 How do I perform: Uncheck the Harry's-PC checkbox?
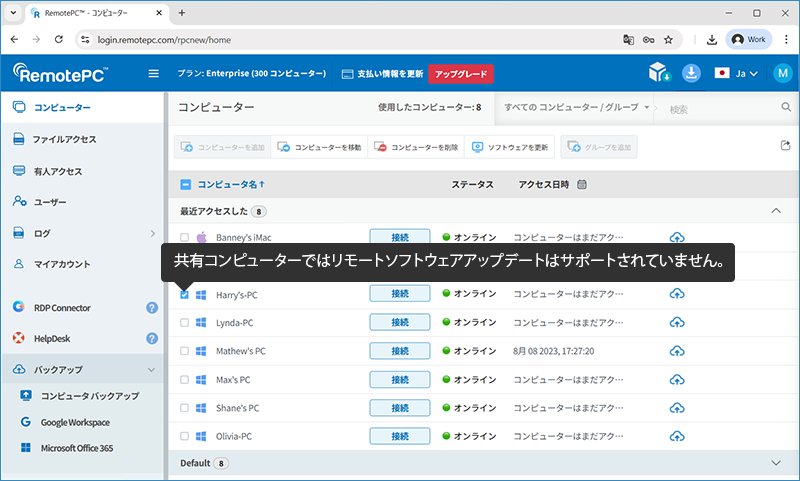click(x=184, y=295)
